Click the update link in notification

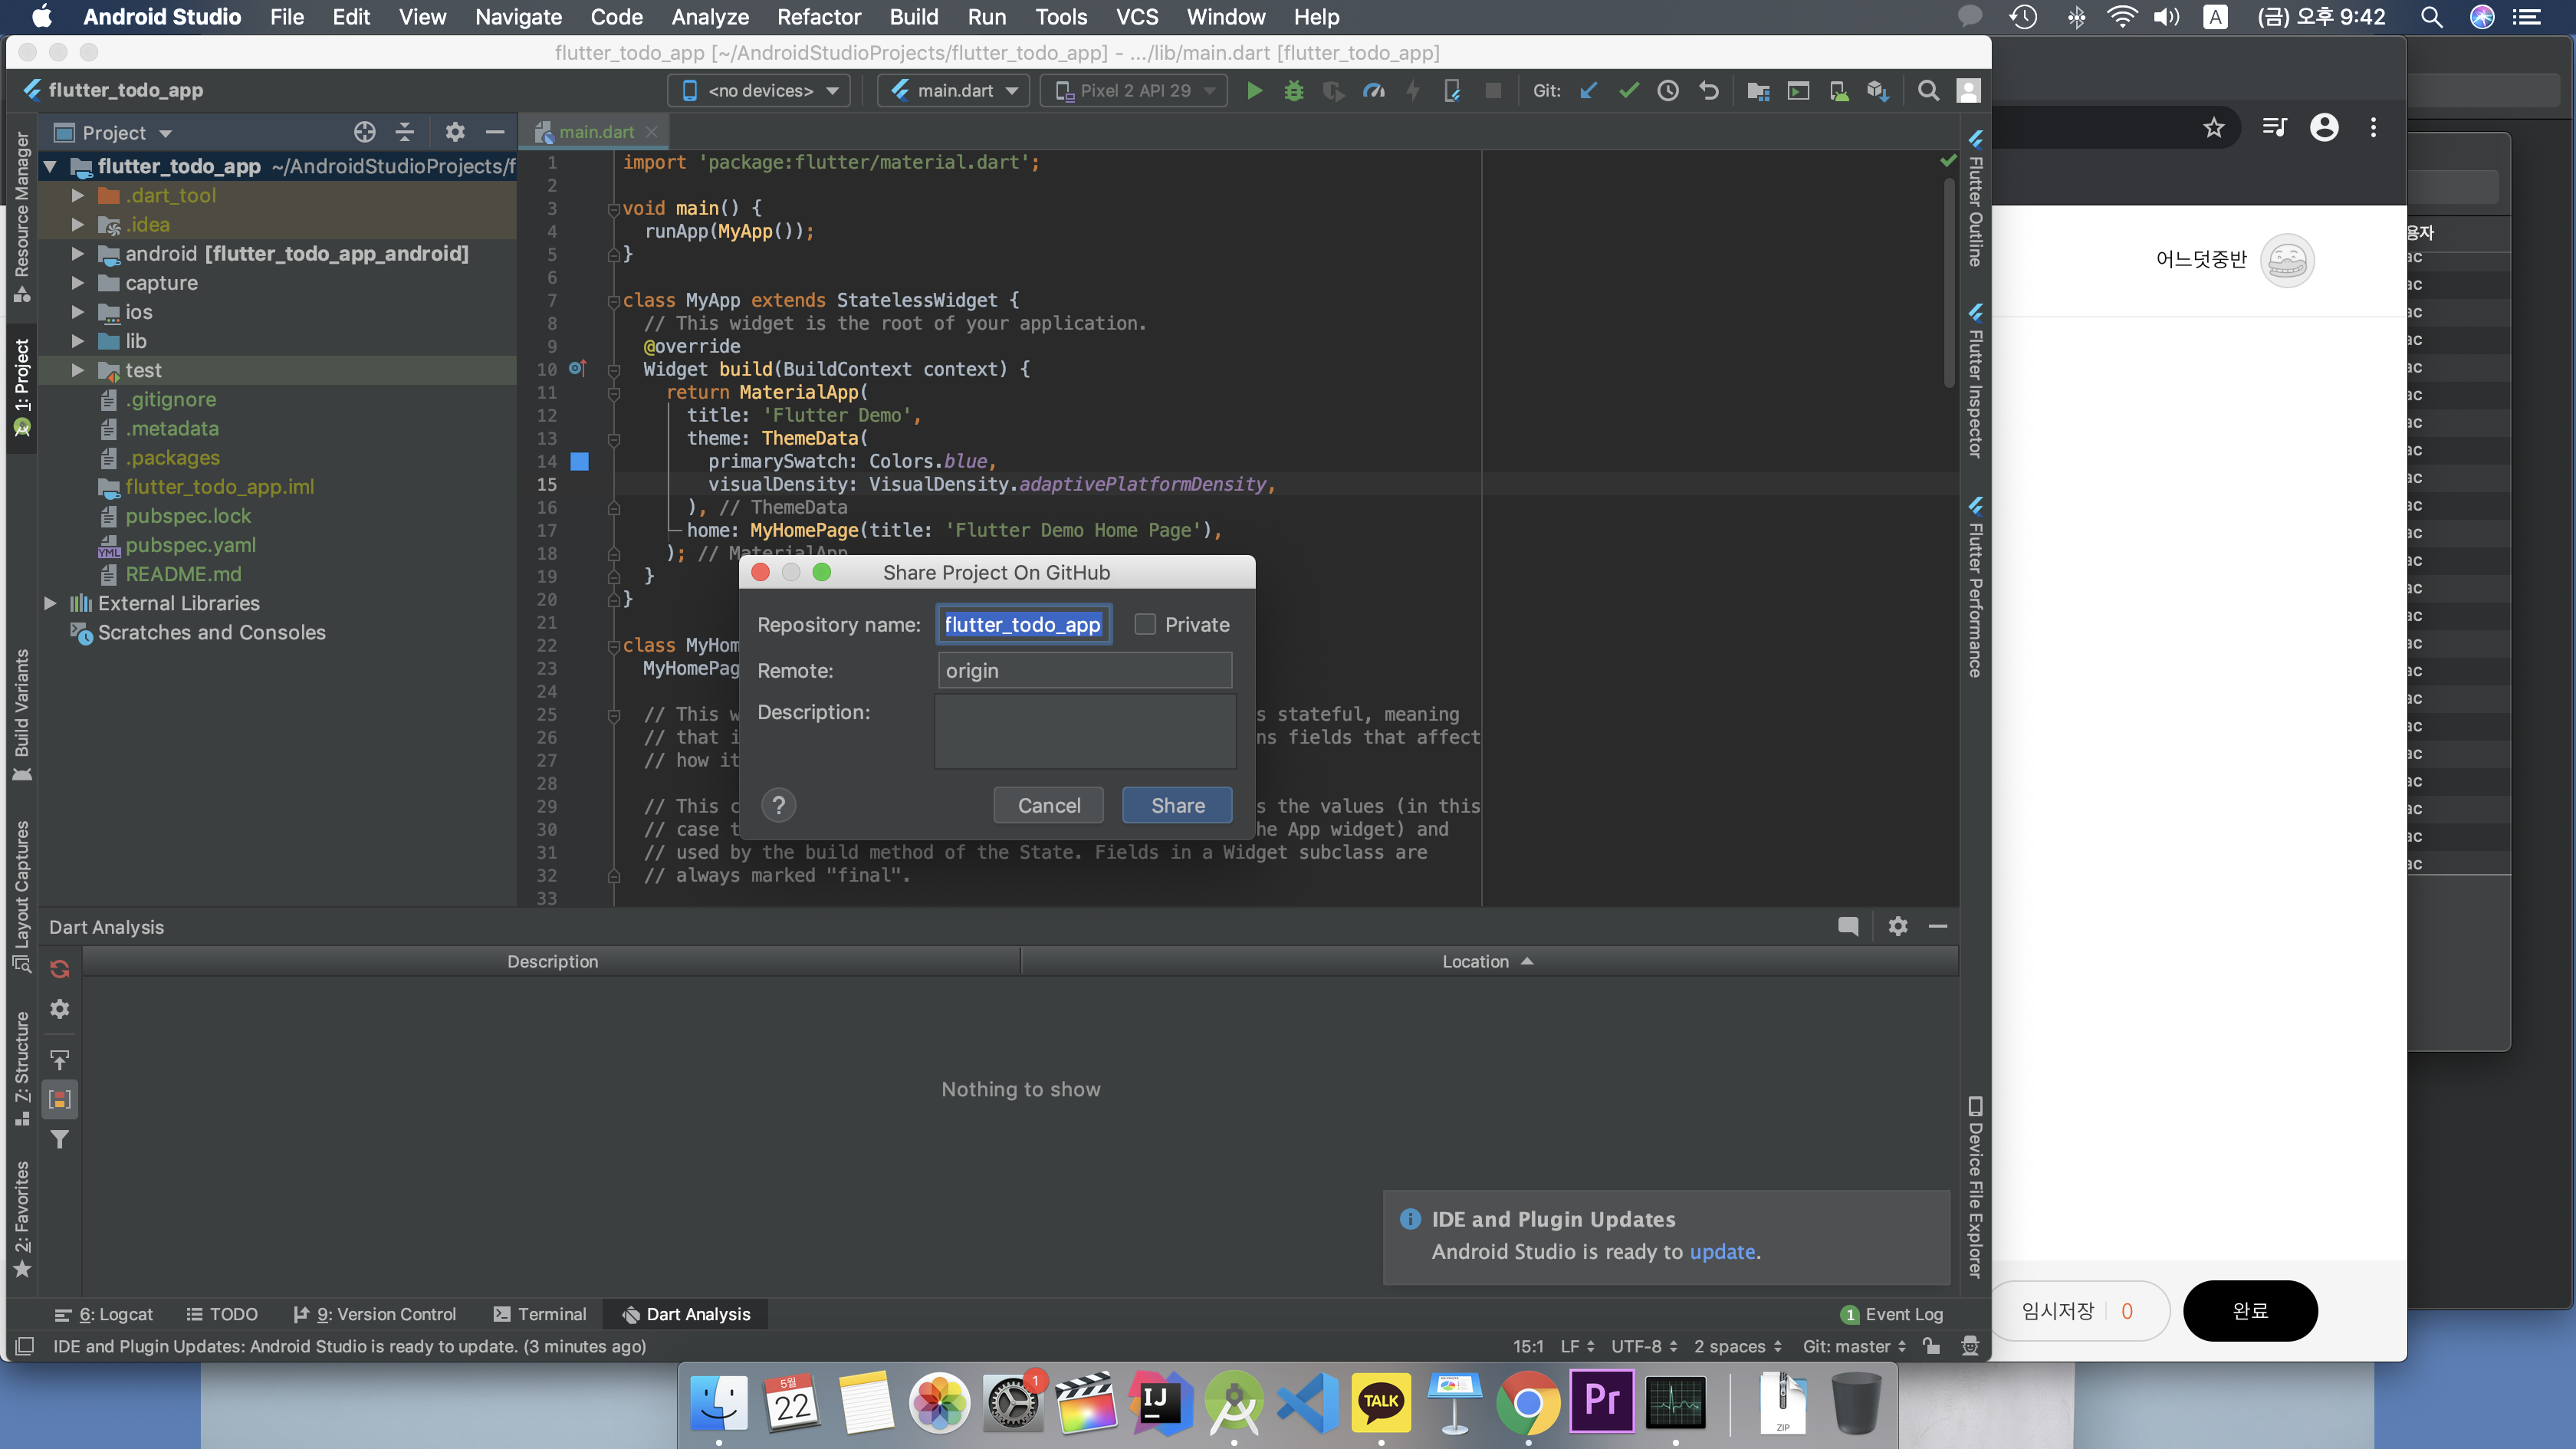point(1722,1251)
